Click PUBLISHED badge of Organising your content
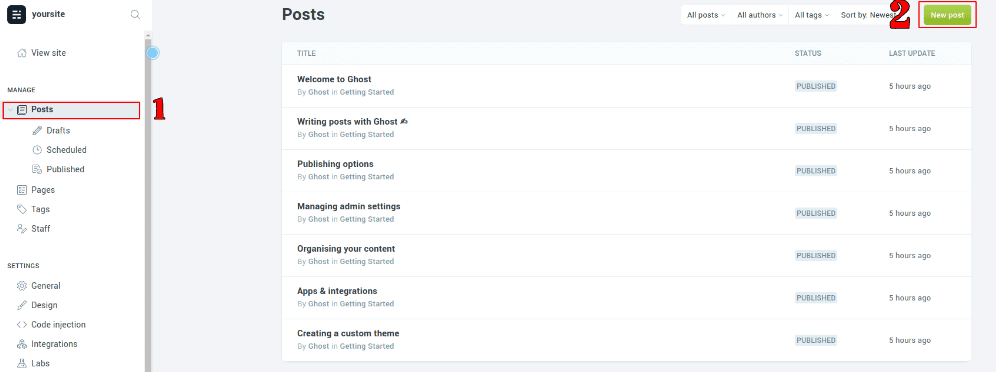The width and height of the screenshot is (996, 372). pyautogui.click(x=816, y=255)
